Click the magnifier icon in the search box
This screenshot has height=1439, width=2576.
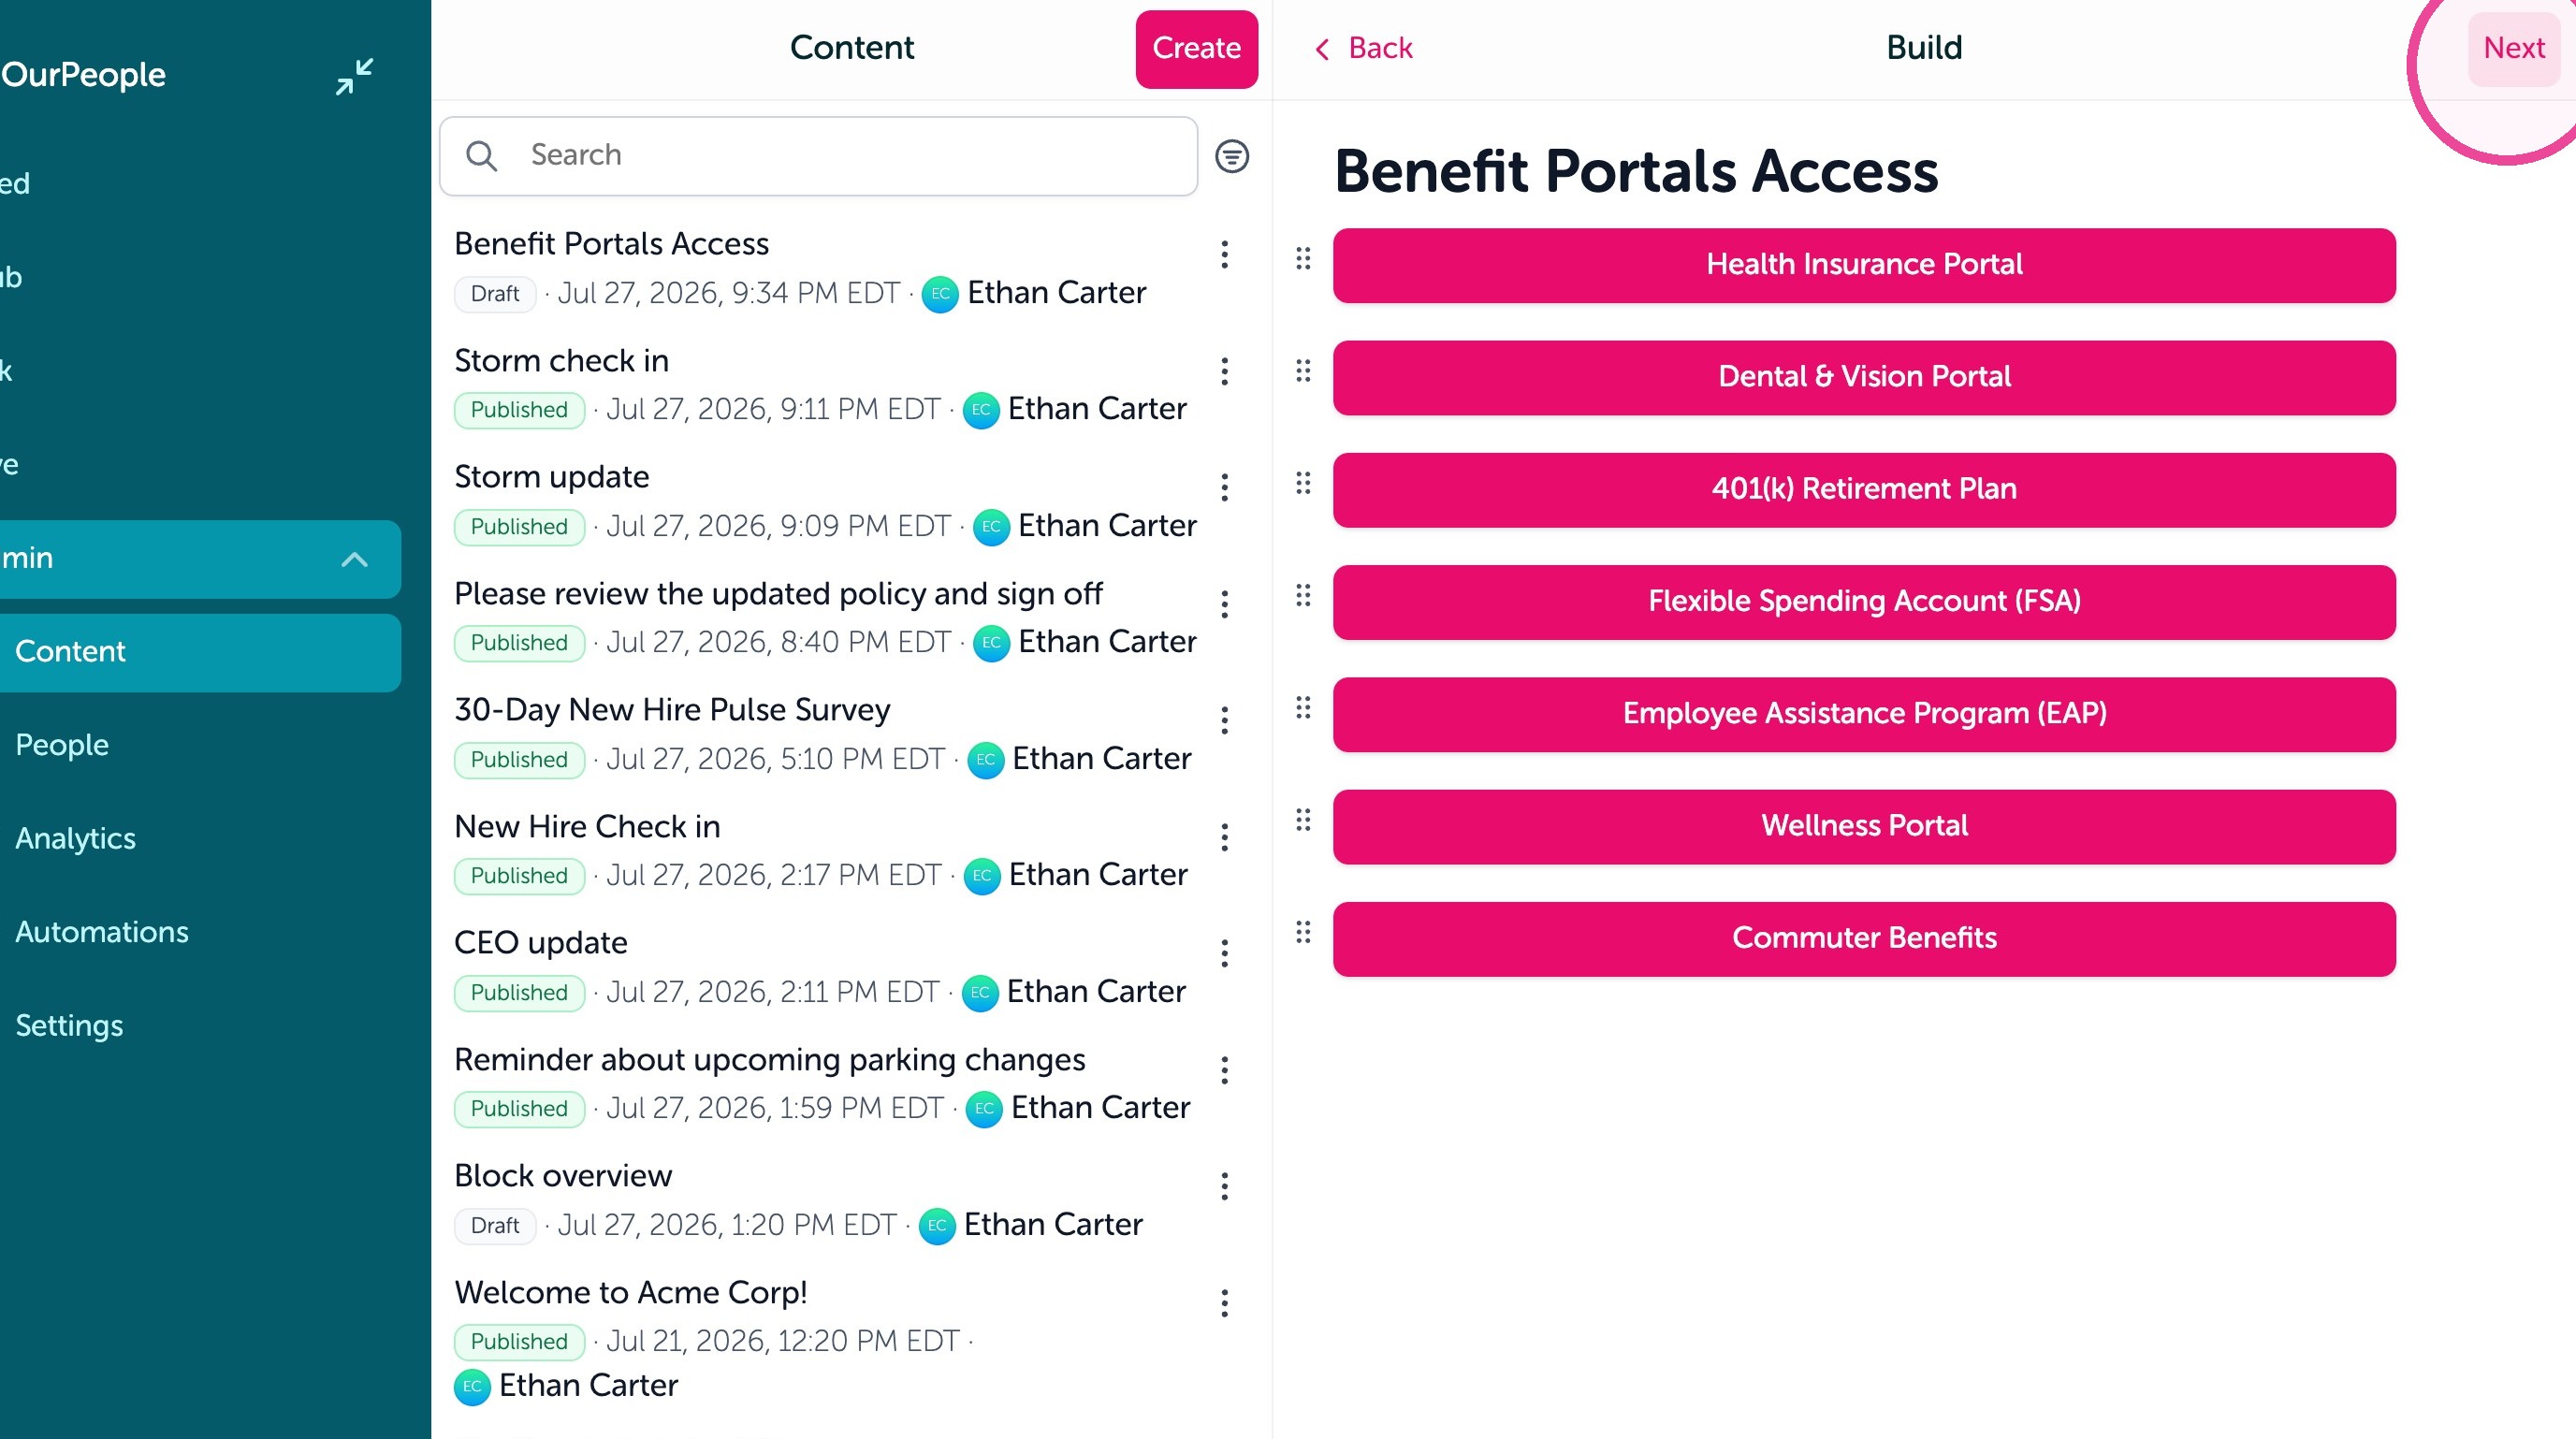click(x=481, y=156)
